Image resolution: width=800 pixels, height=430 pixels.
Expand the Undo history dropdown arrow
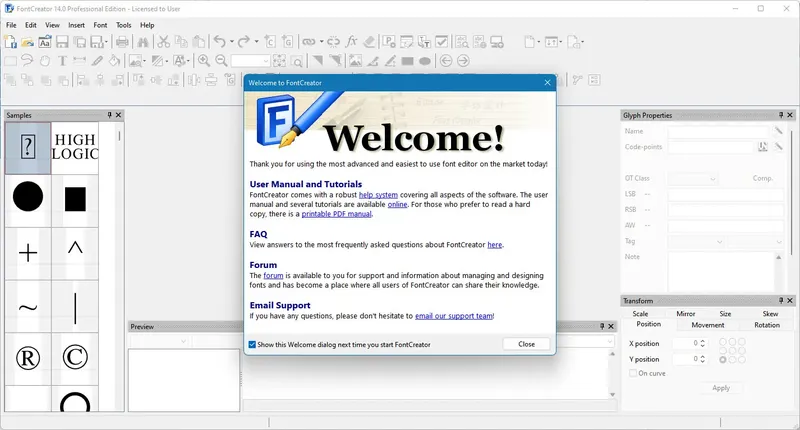[232, 42]
